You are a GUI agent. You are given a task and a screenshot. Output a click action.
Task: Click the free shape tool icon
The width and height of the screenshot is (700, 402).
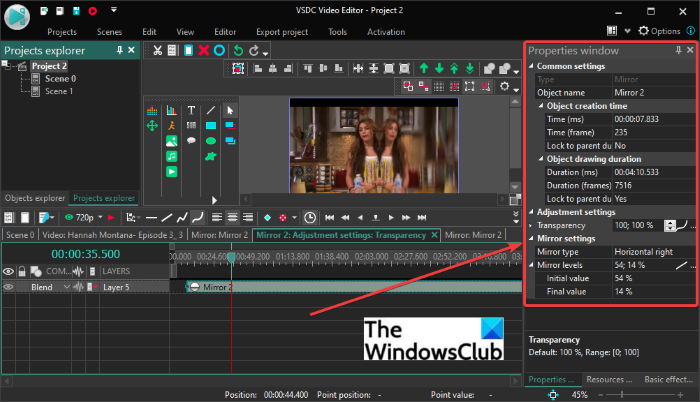211,156
